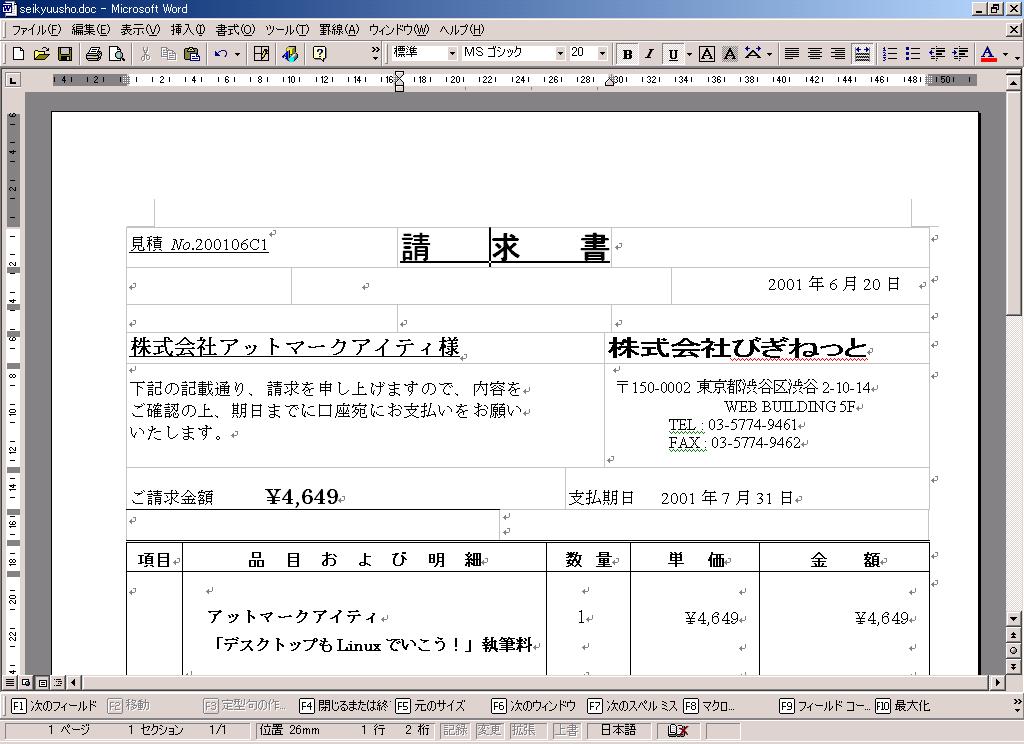Open the font dropdown showing MS ゴシック
The height and width of the screenshot is (744, 1024).
pos(560,54)
